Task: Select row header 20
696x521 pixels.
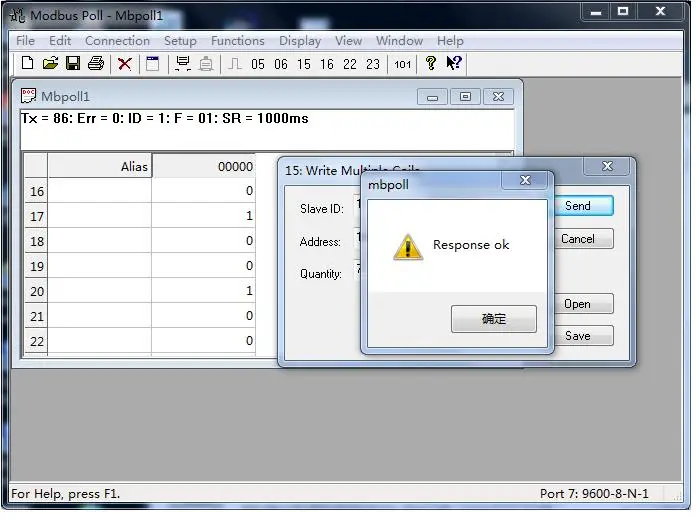Action: coord(36,291)
